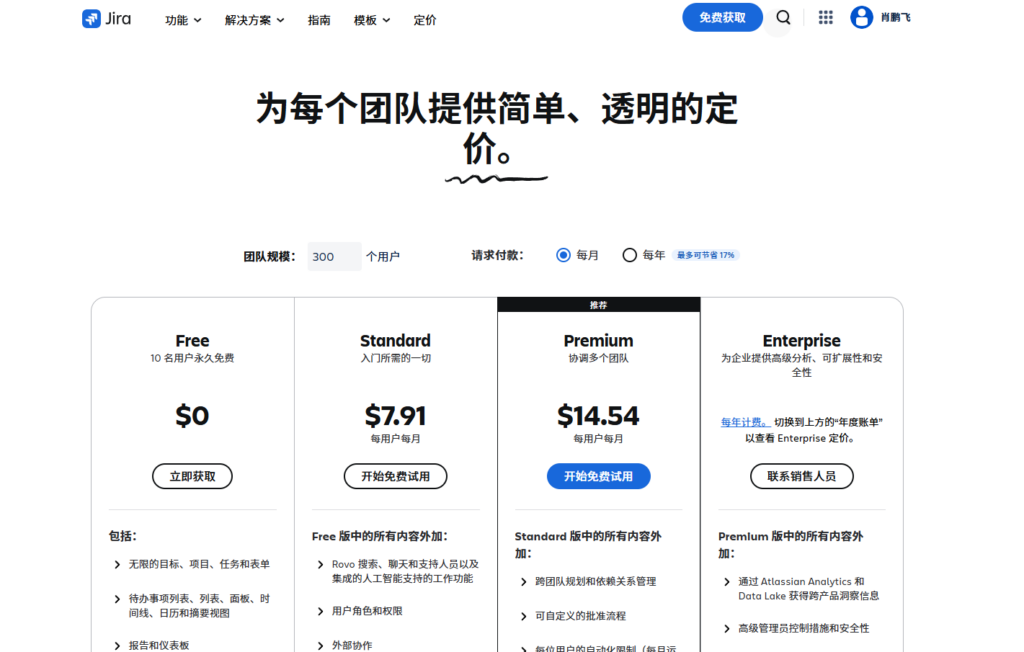The width and height of the screenshot is (1024, 652).
Task: Select the 定价 navigation item
Action: click(425, 19)
